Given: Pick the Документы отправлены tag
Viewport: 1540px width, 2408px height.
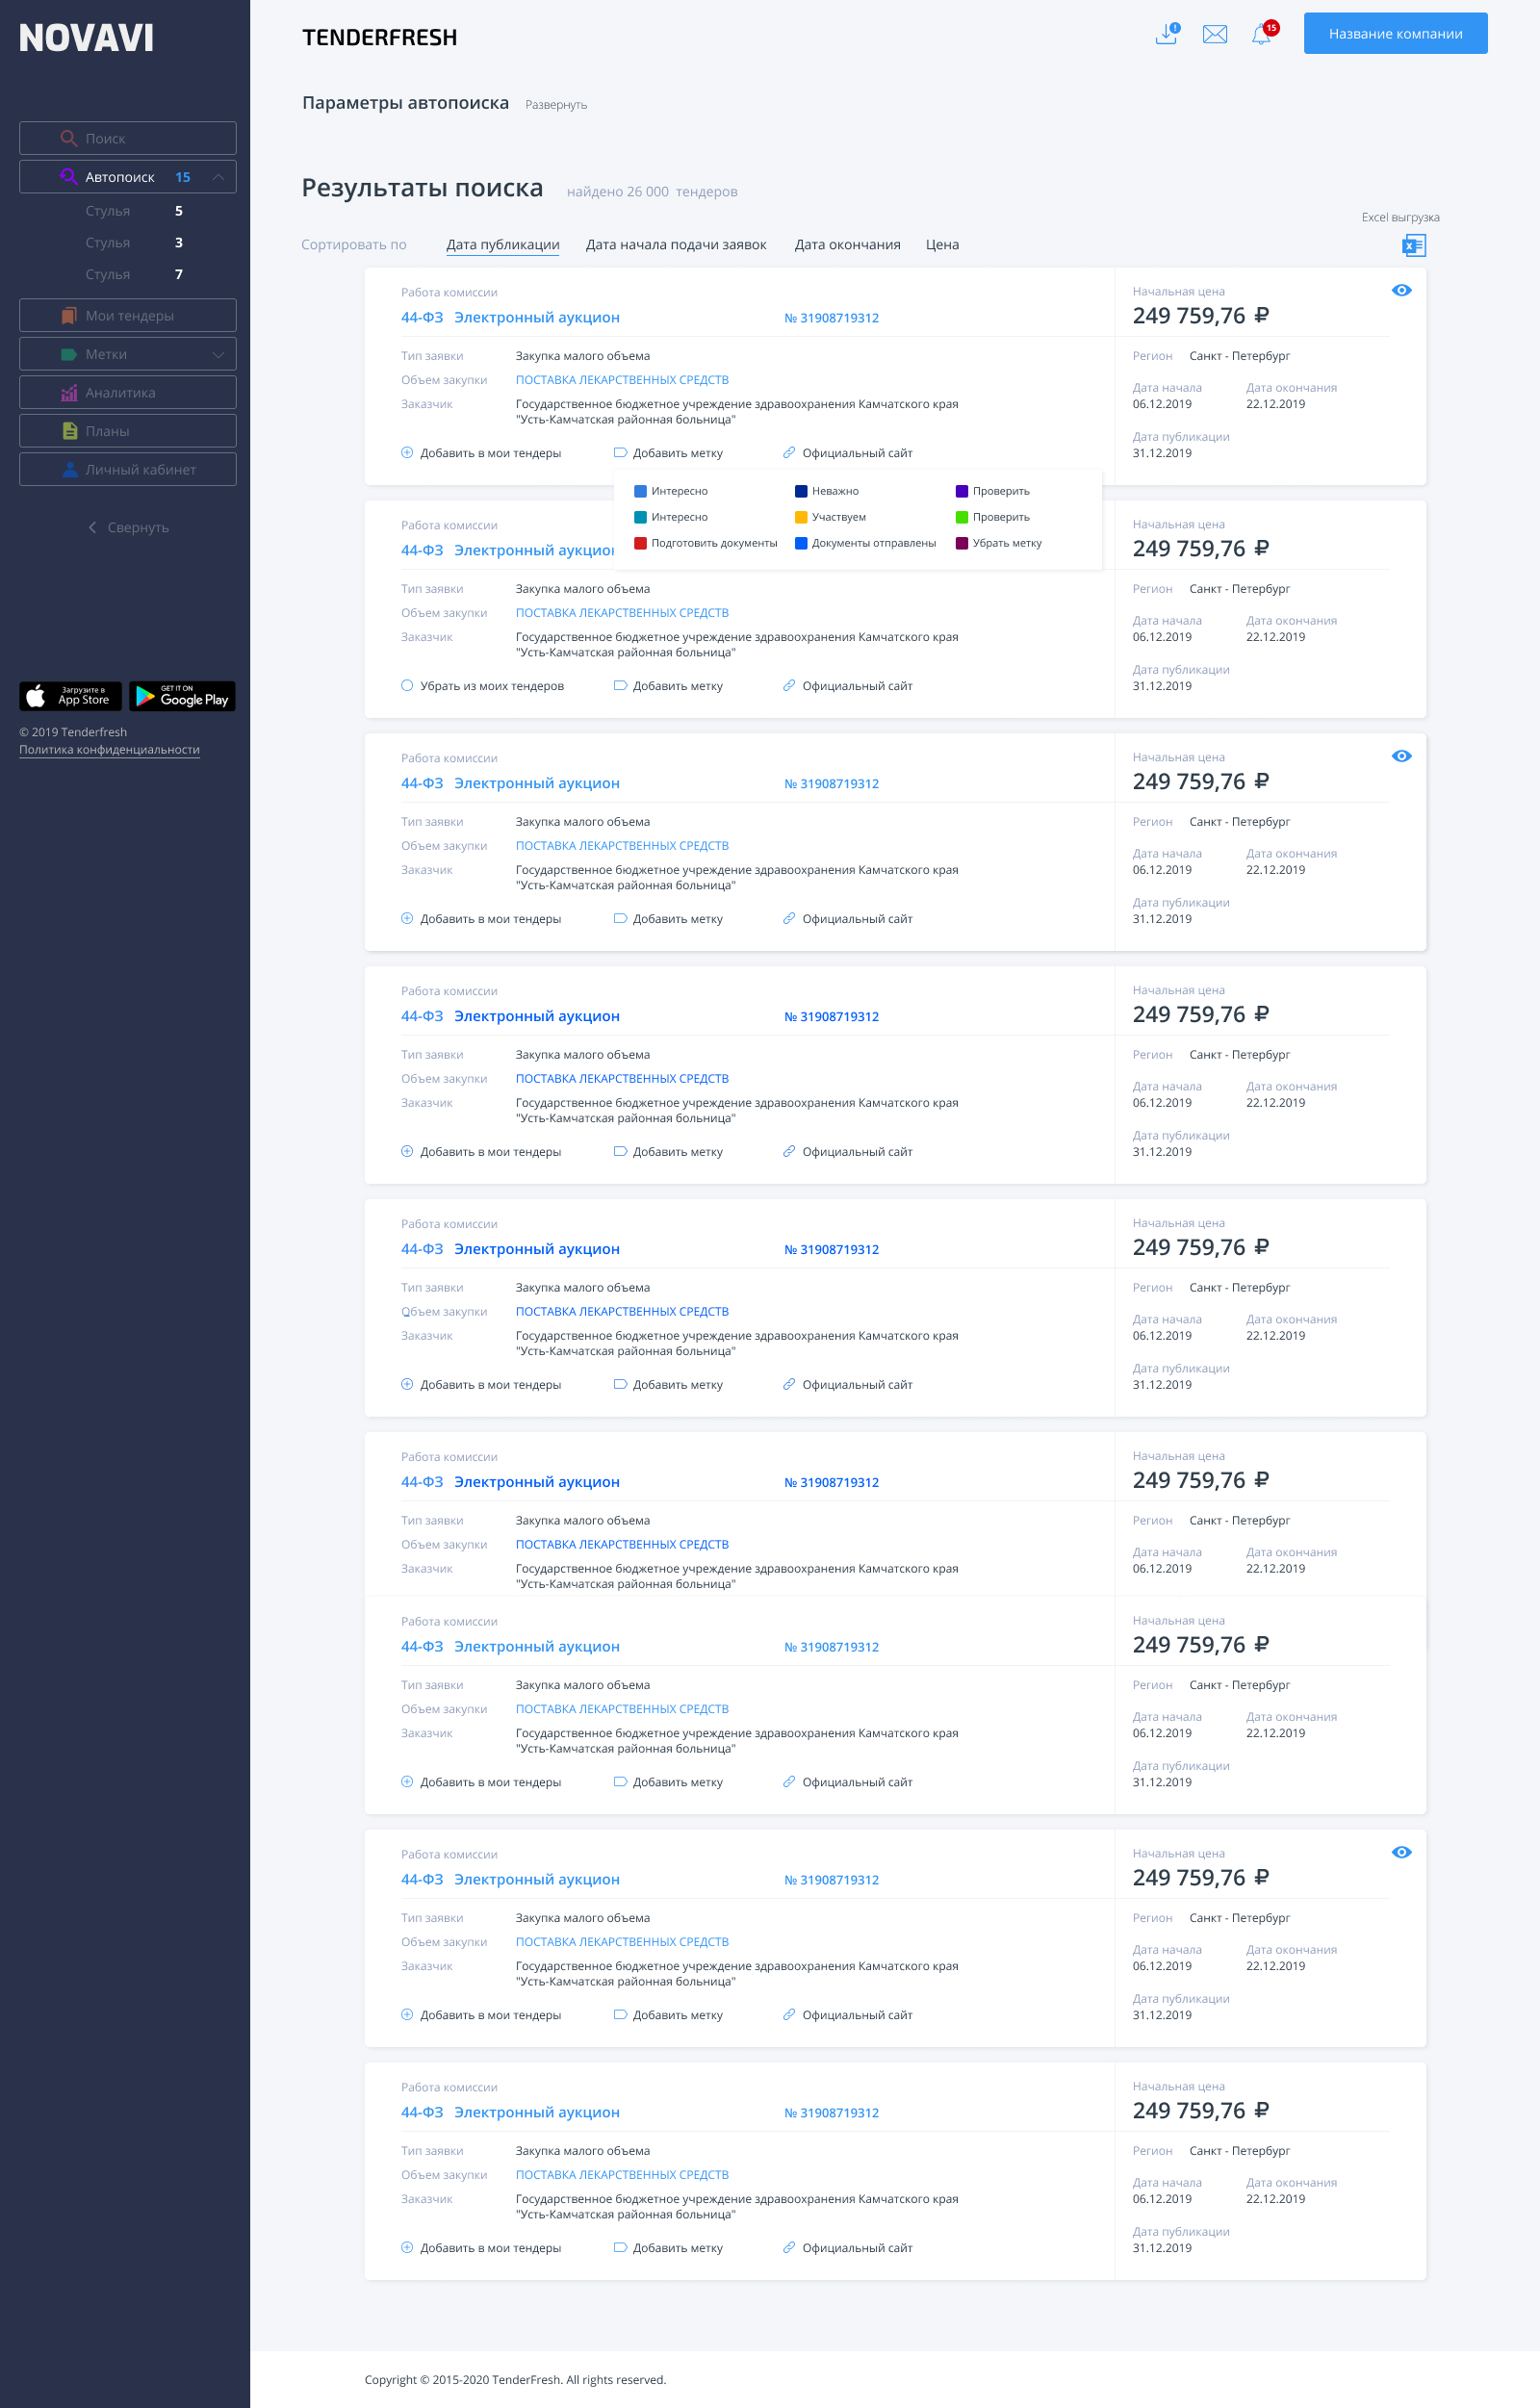Looking at the screenshot, I should click(x=866, y=543).
